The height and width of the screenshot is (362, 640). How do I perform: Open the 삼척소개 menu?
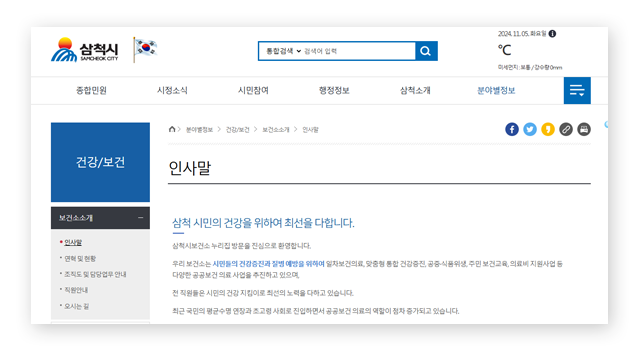click(x=415, y=90)
